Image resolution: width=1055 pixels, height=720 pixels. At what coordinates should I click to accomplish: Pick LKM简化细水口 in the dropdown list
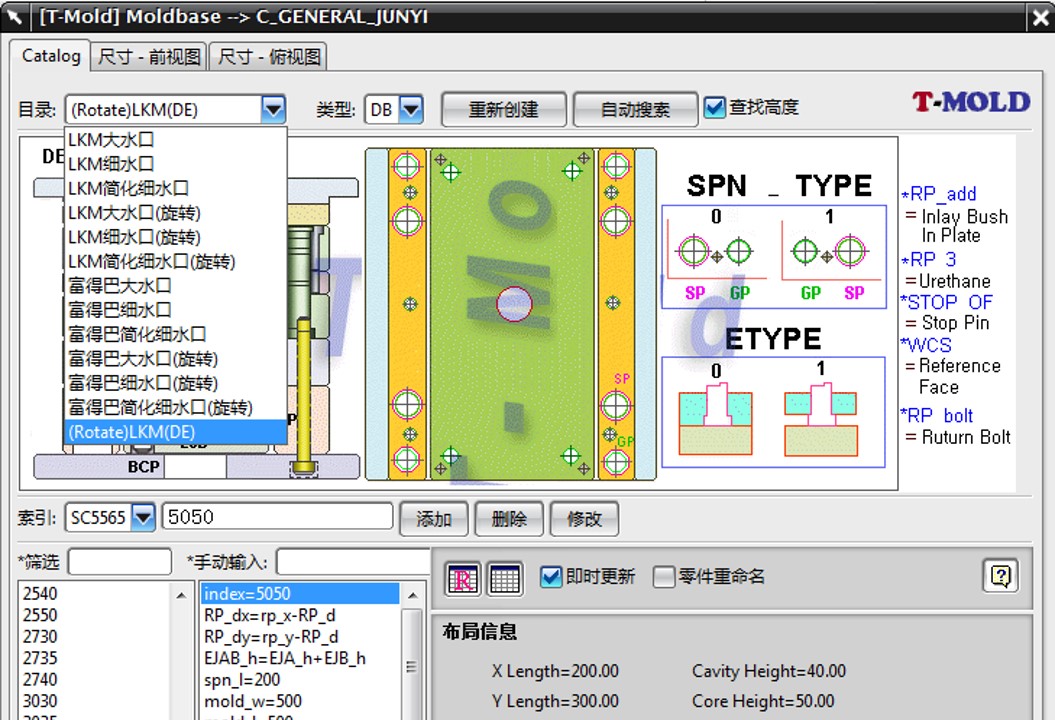176,188
